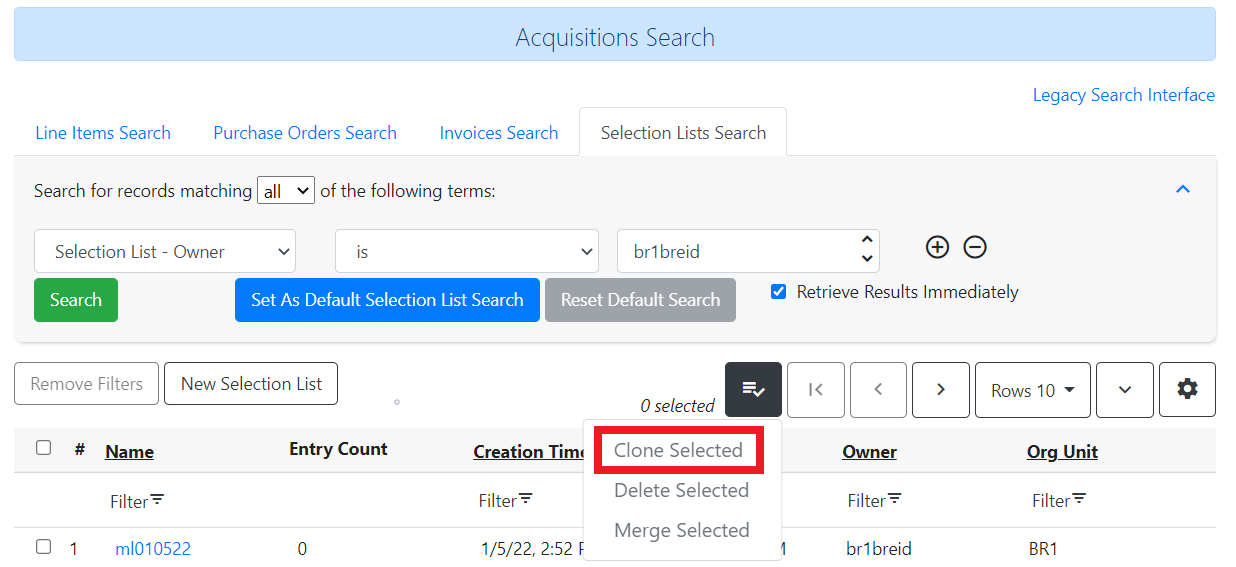This screenshot has height=567, width=1236.
Task: Remove search term row with minus icon
Action: click(975, 247)
